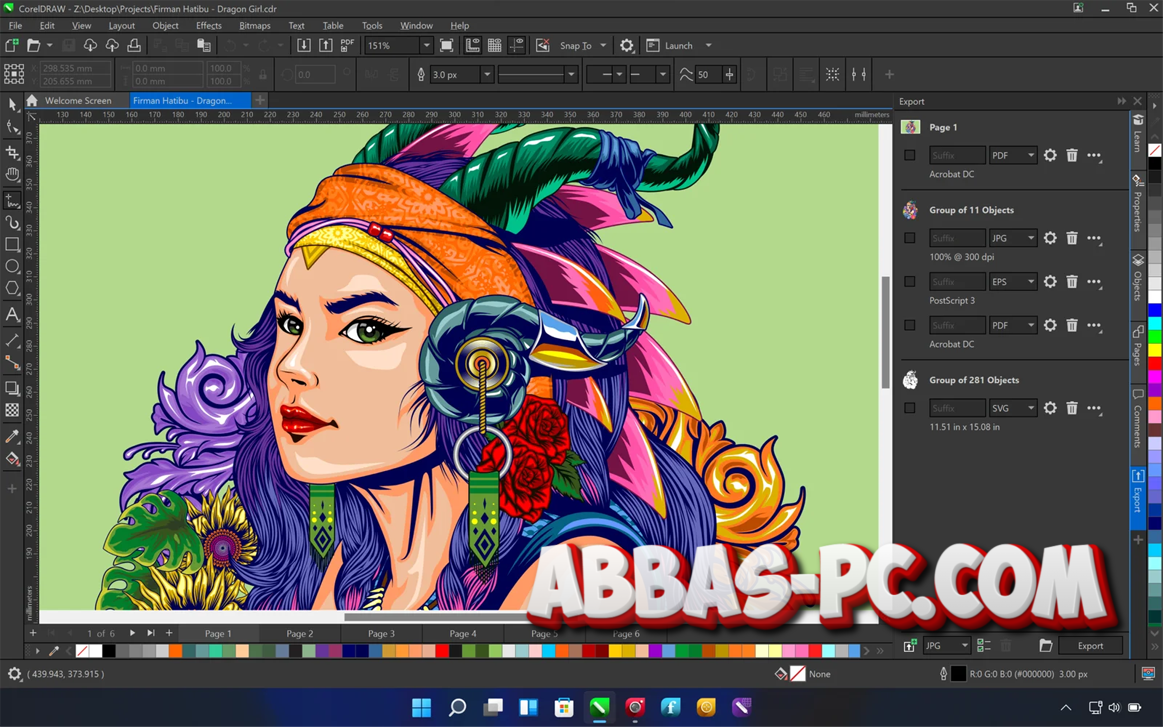This screenshot has width=1163, height=727.
Task: Switch to the Page 3 tab
Action: pos(382,633)
